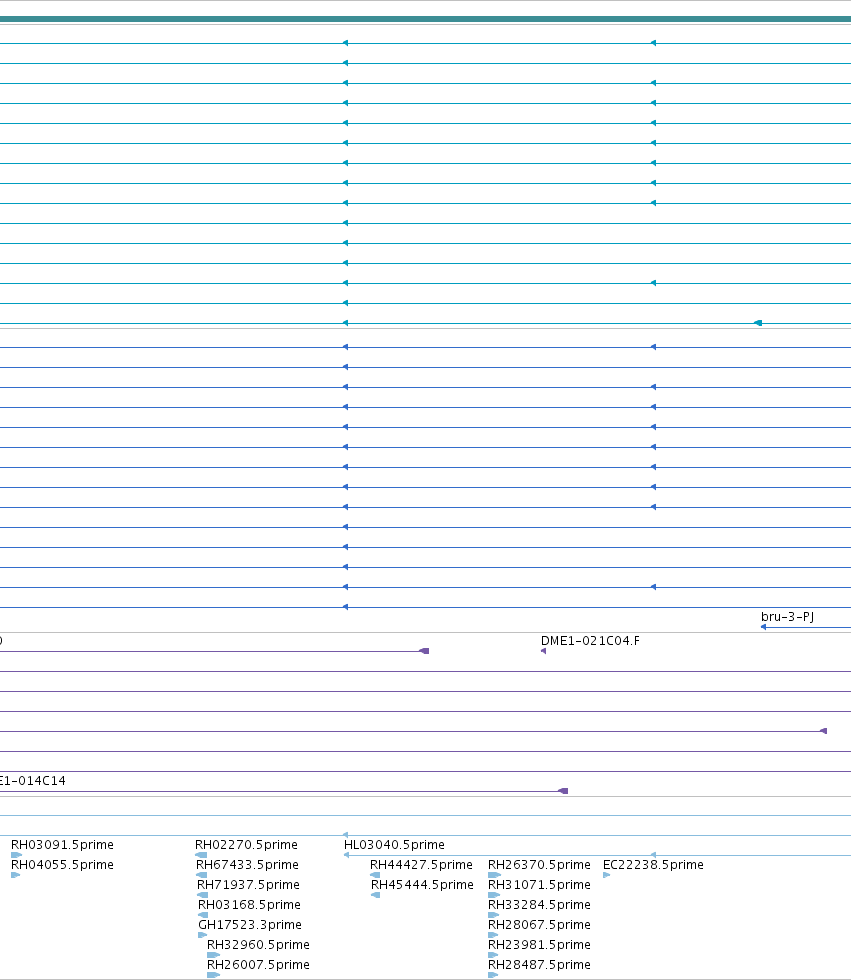Image resolution: width=851 pixels, height=980 pixels.
Task: Select the RH03091.5prime EST label
Action: tap(62, 844)
